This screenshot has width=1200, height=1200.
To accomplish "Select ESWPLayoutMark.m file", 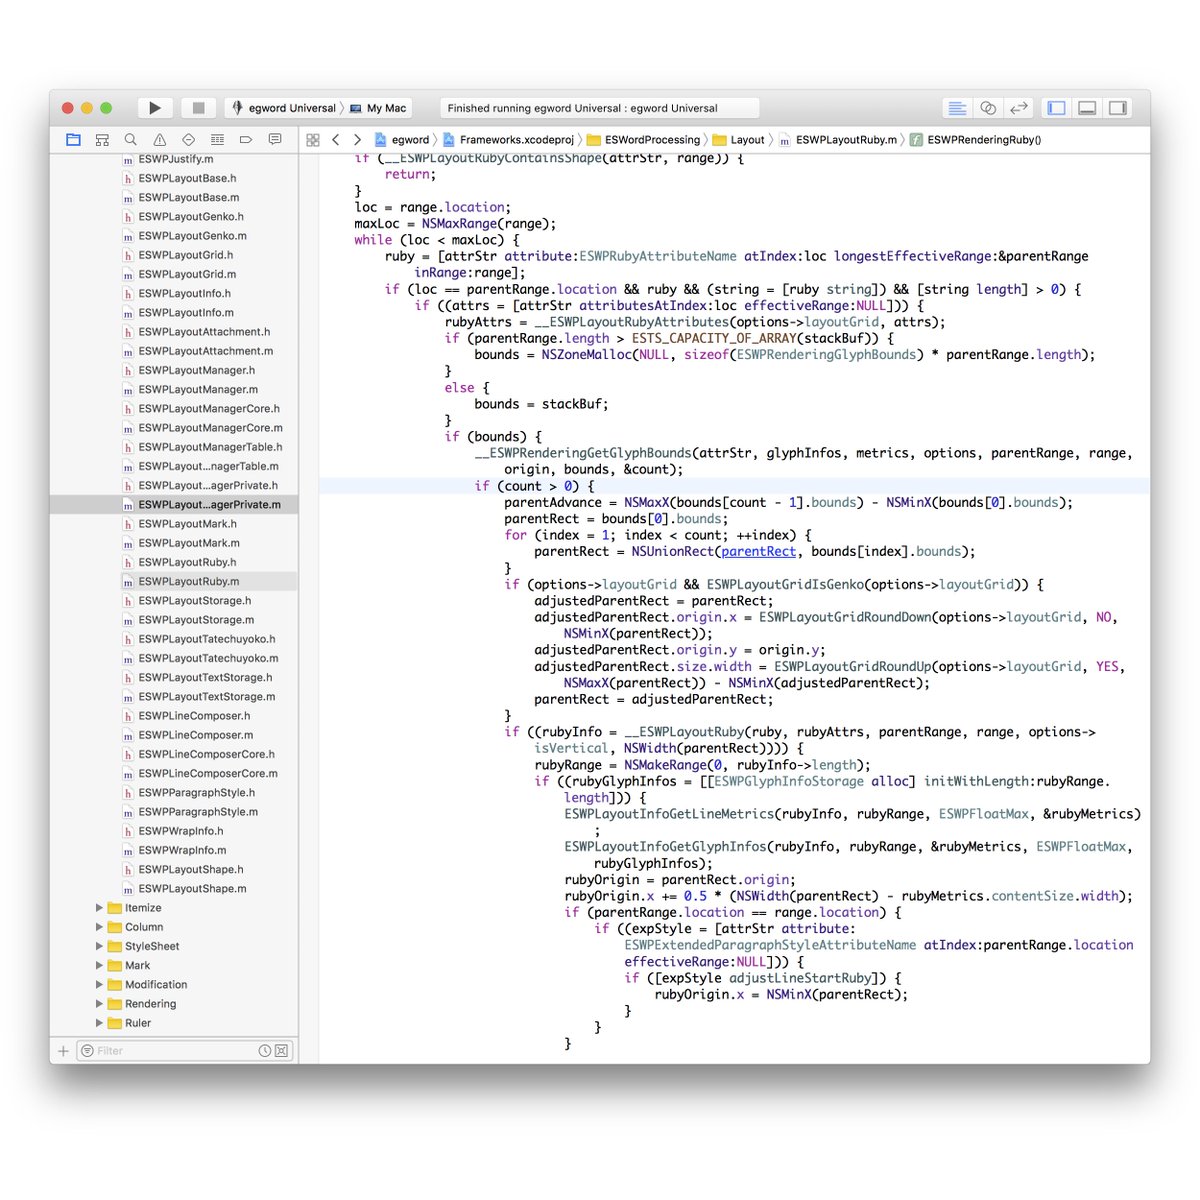I will [x=174, y=543].
